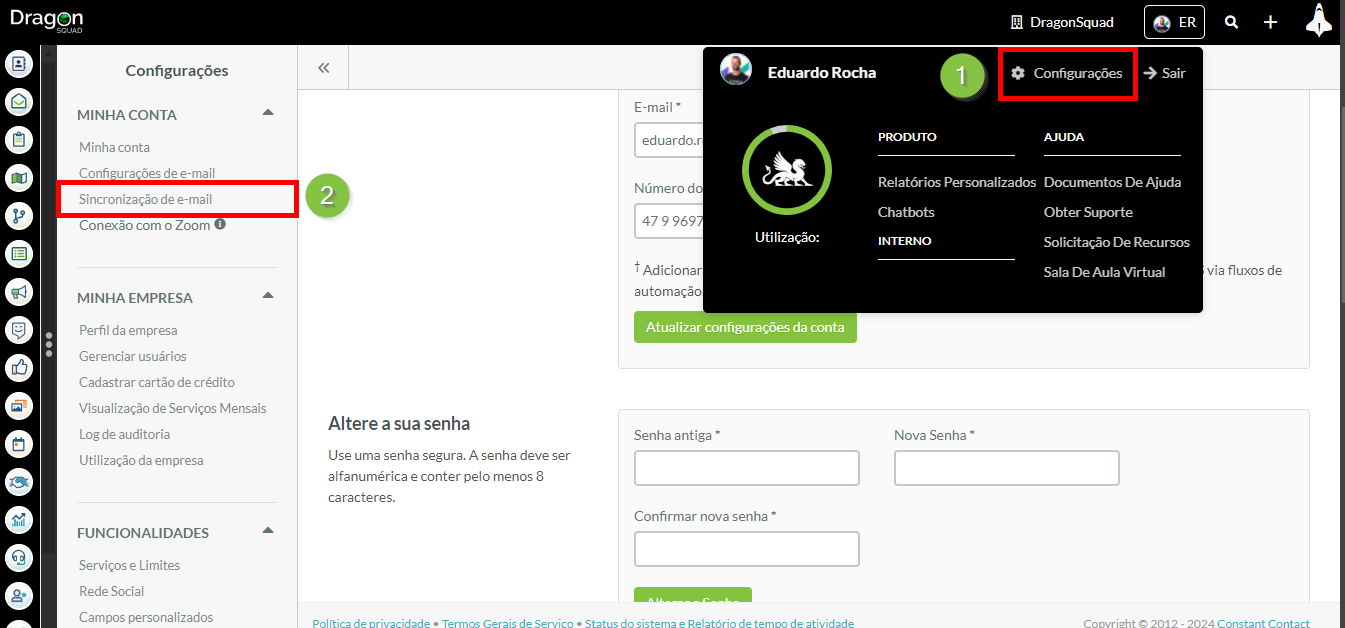Viewport: 1345px width, 628px height.
Task: Choose Sair to log out
Action: point(1164,73)
